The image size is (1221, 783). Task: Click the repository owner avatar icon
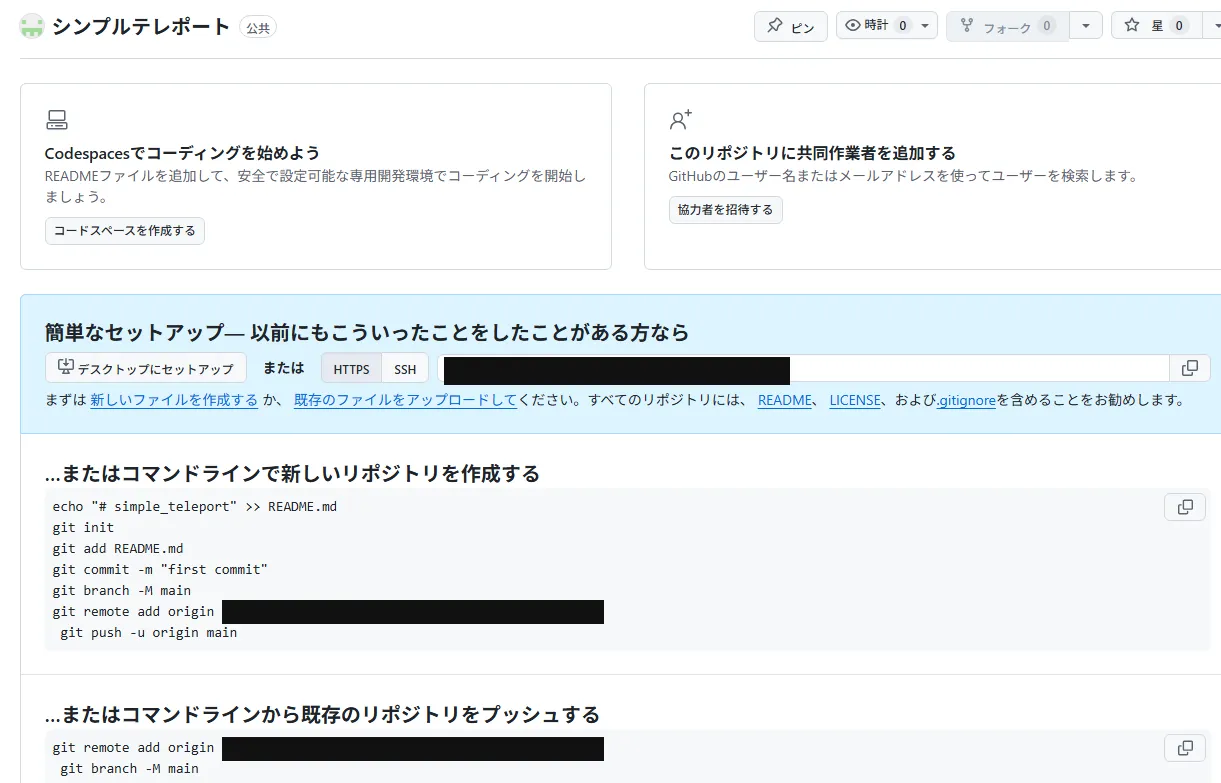pos(32,27)
